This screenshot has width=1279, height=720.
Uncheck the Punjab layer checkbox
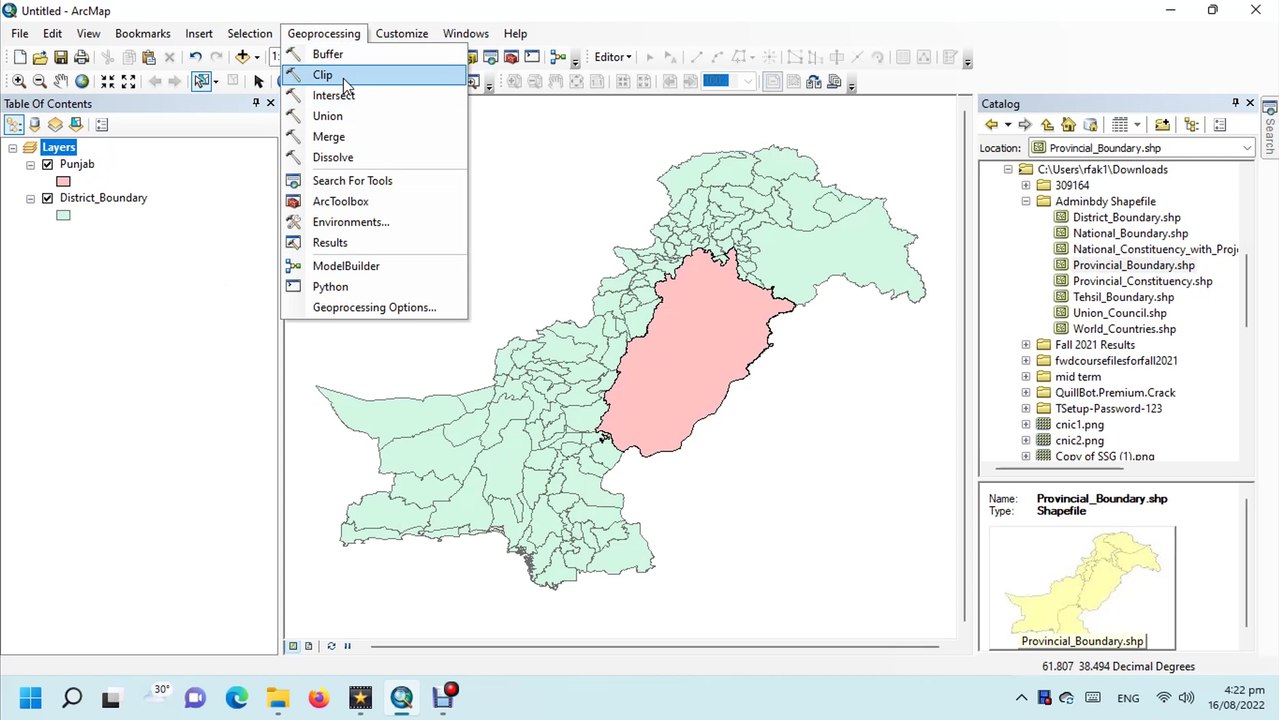coord(47,164)
